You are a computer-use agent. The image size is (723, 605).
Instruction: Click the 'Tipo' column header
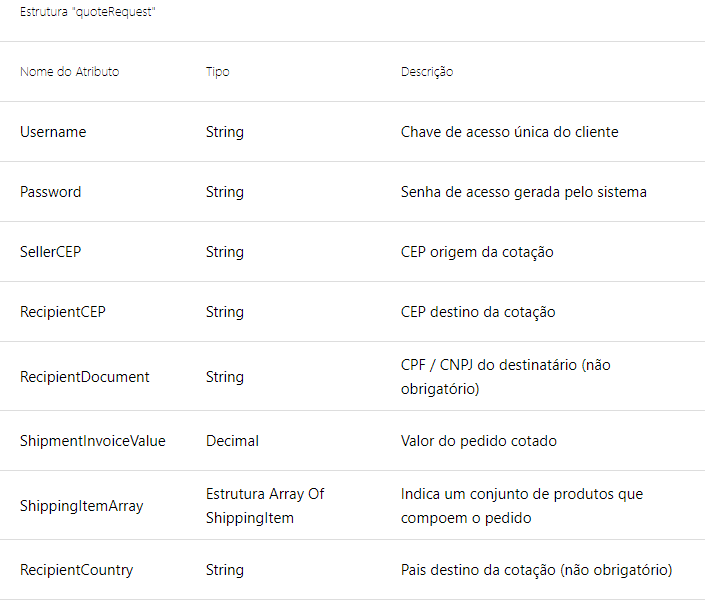coord(217,72)
